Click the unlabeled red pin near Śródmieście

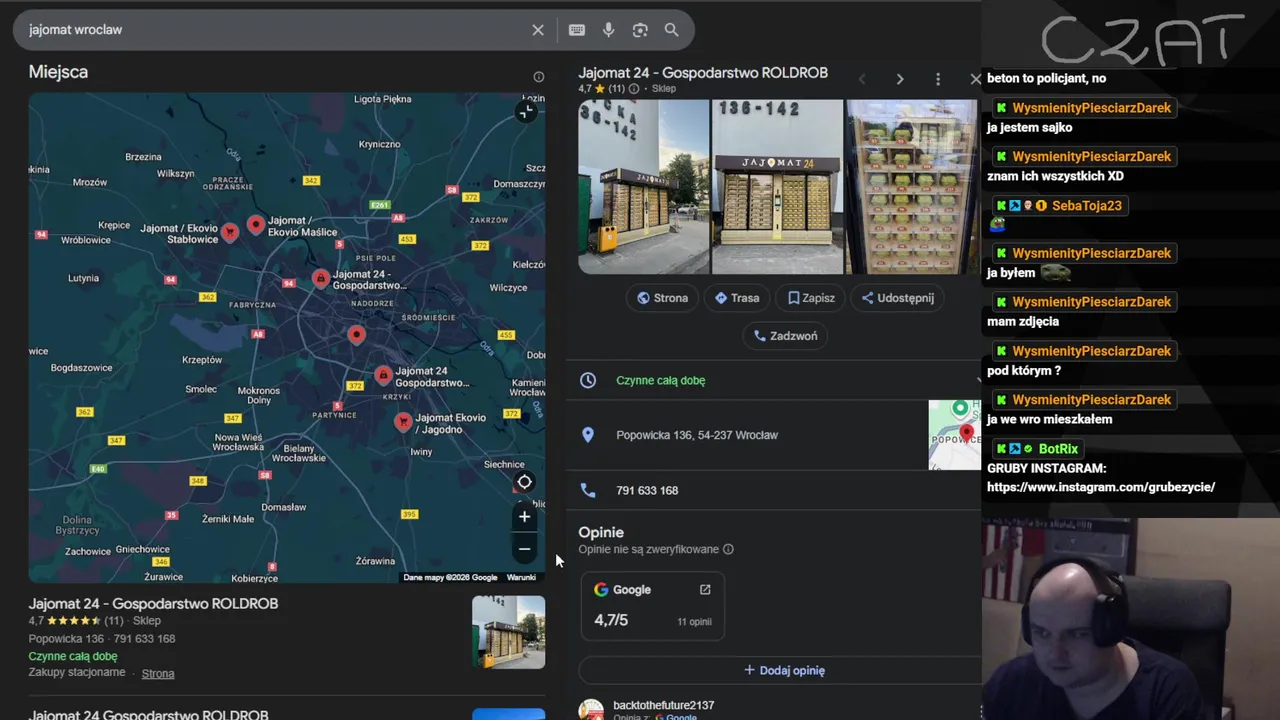[x=357, y=335]
